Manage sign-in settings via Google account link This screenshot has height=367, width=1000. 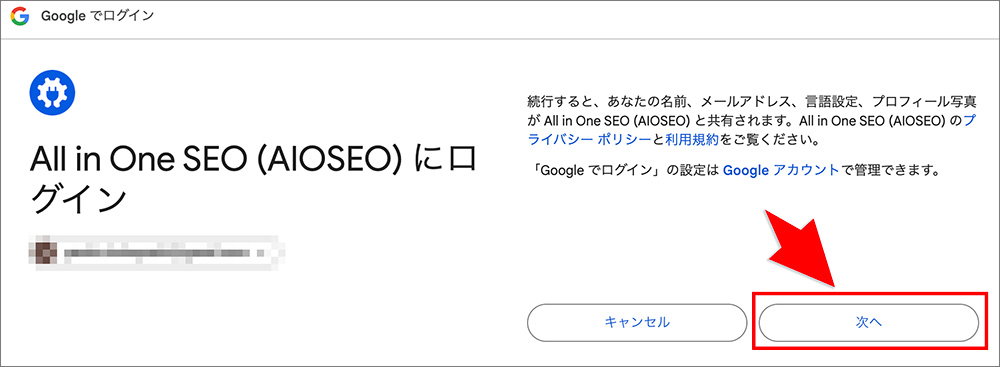(x=781, y=170)
